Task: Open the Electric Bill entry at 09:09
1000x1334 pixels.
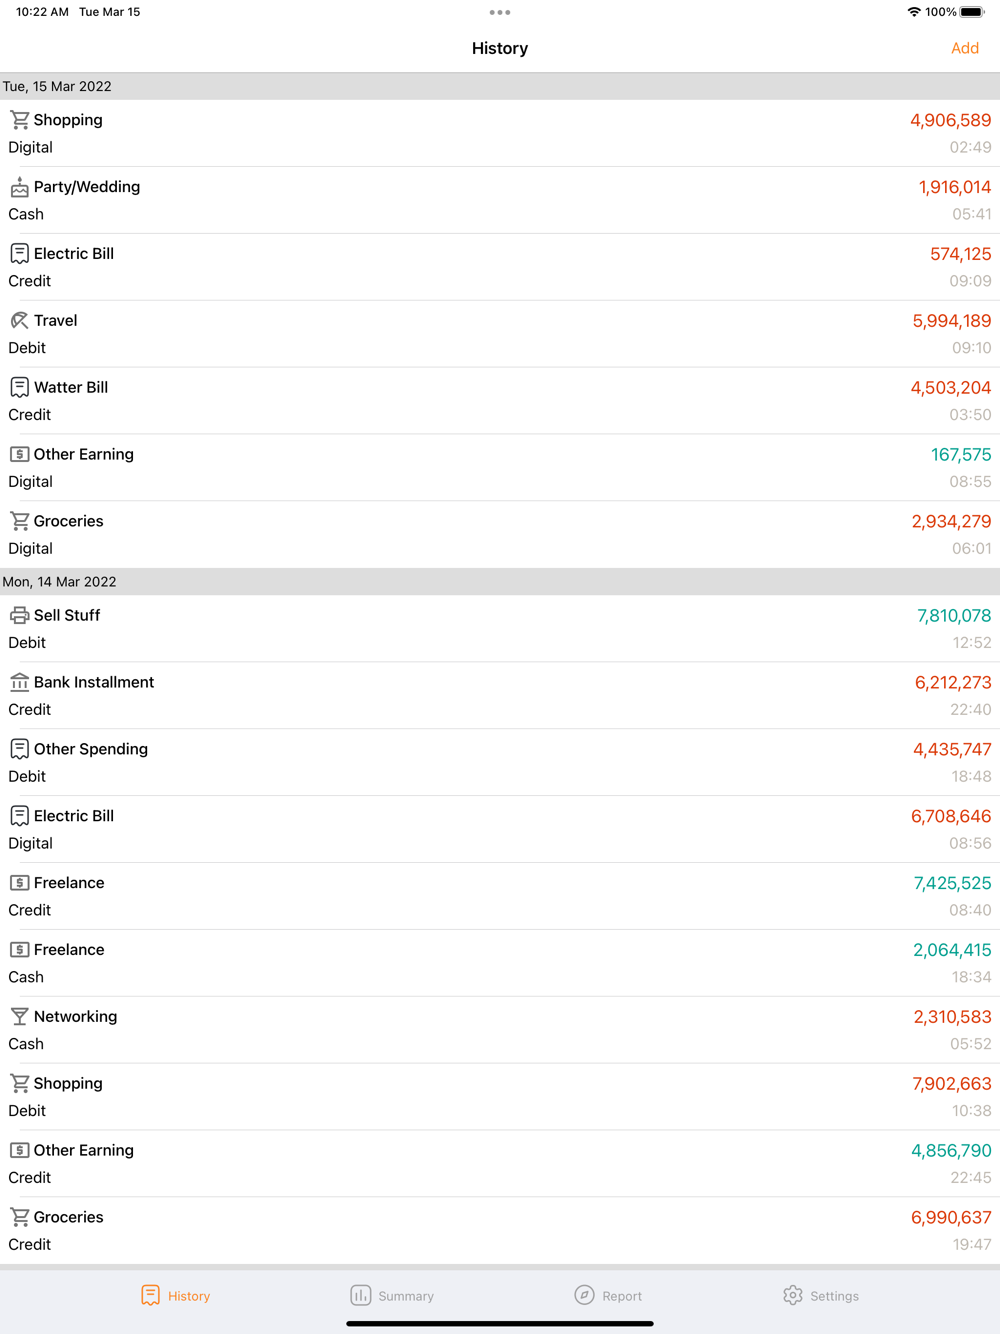Action: coord(500,267)
